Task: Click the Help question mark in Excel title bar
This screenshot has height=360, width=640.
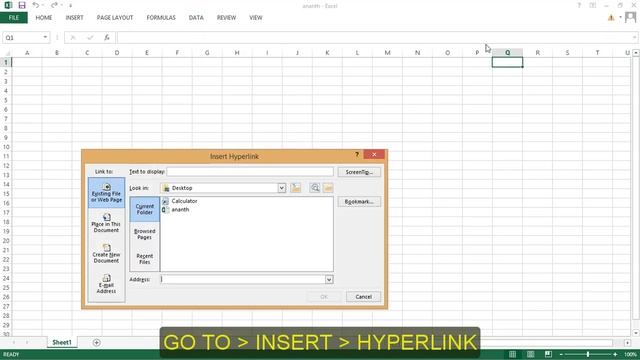Action: (x=579, y=5)
